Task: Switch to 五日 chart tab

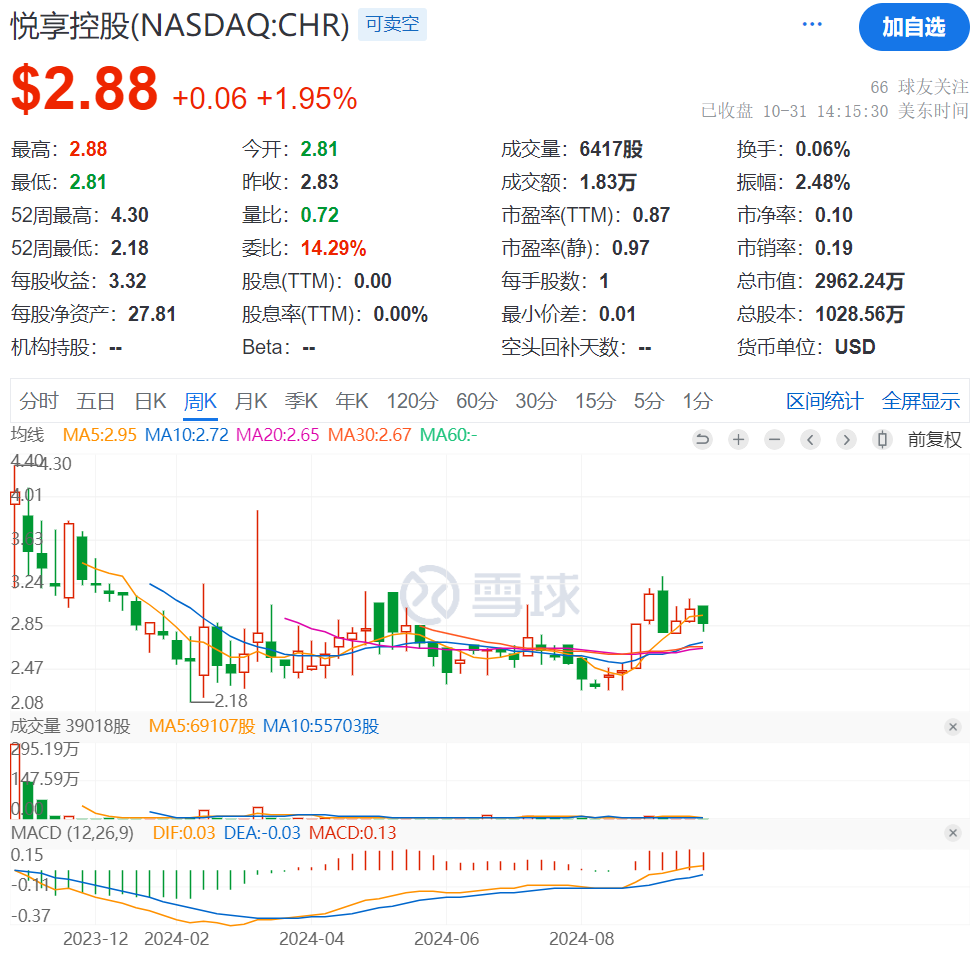Action: pos(96,401)
